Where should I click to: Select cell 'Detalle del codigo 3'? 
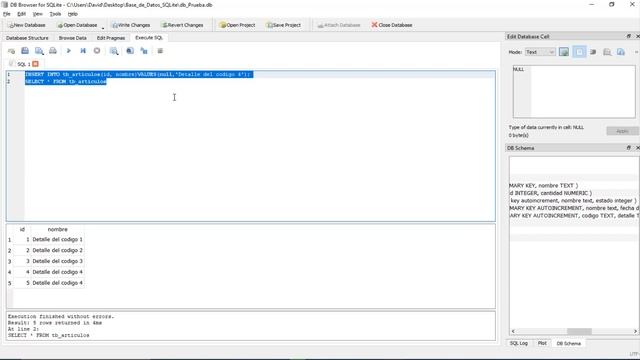click(x=58, y=261)
